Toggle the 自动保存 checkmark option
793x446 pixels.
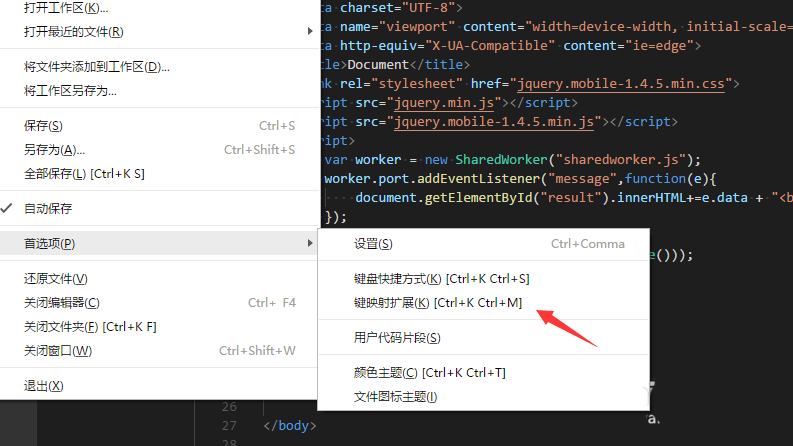pyautogui.click(x=160, y=208)
